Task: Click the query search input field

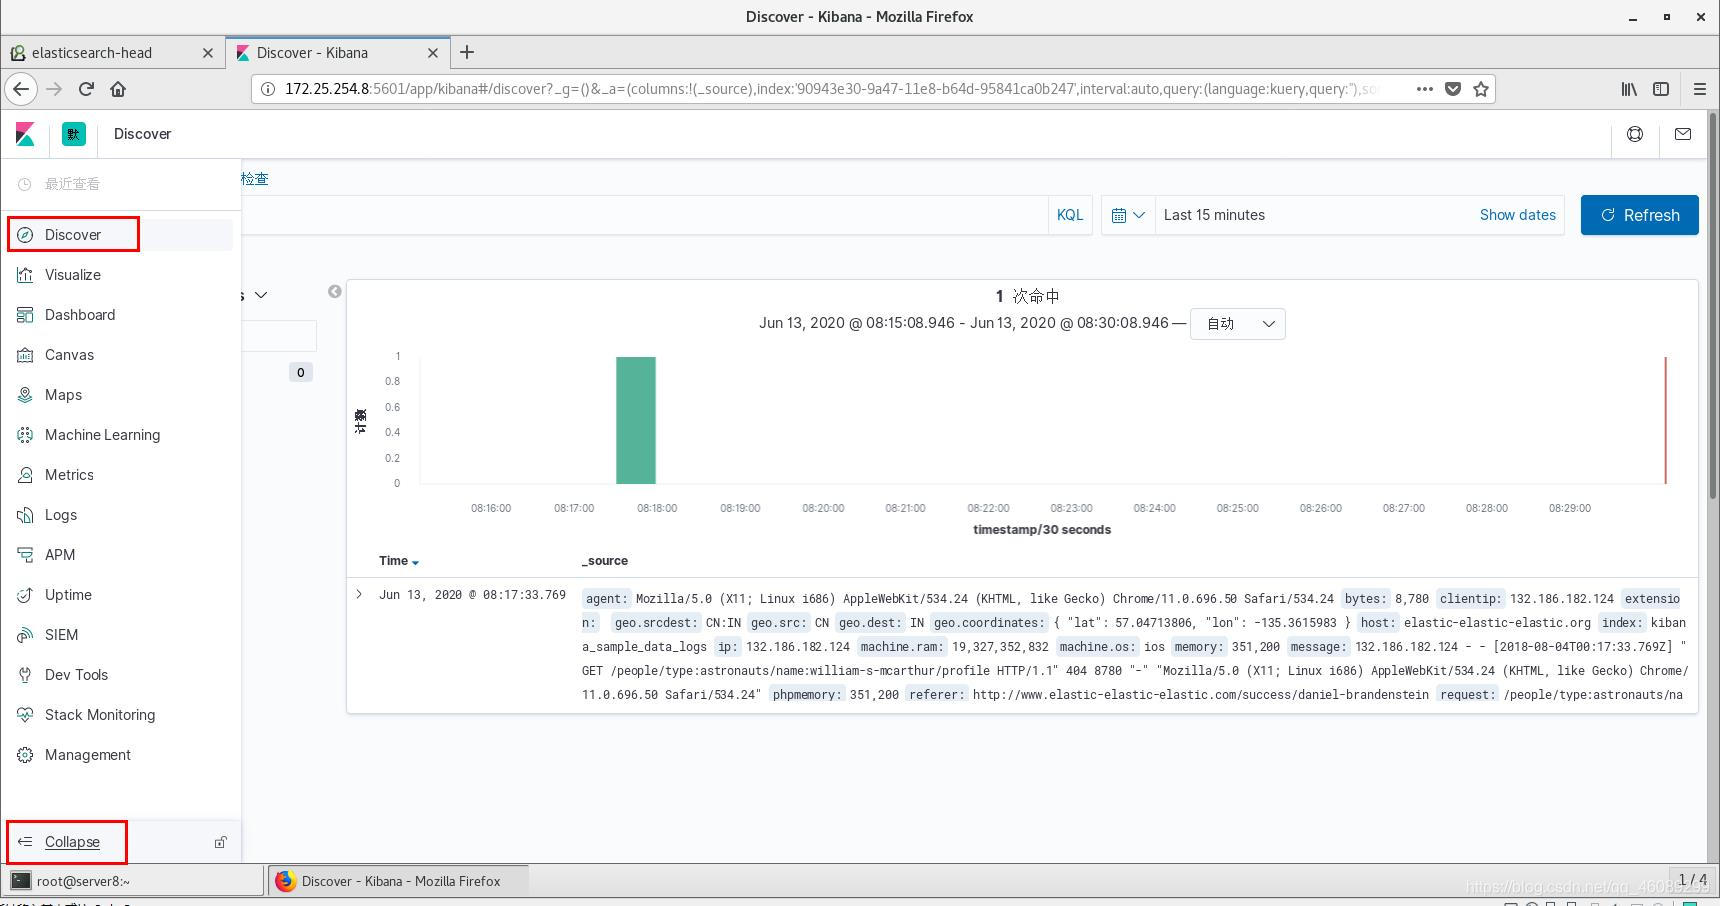Action: 643,215
